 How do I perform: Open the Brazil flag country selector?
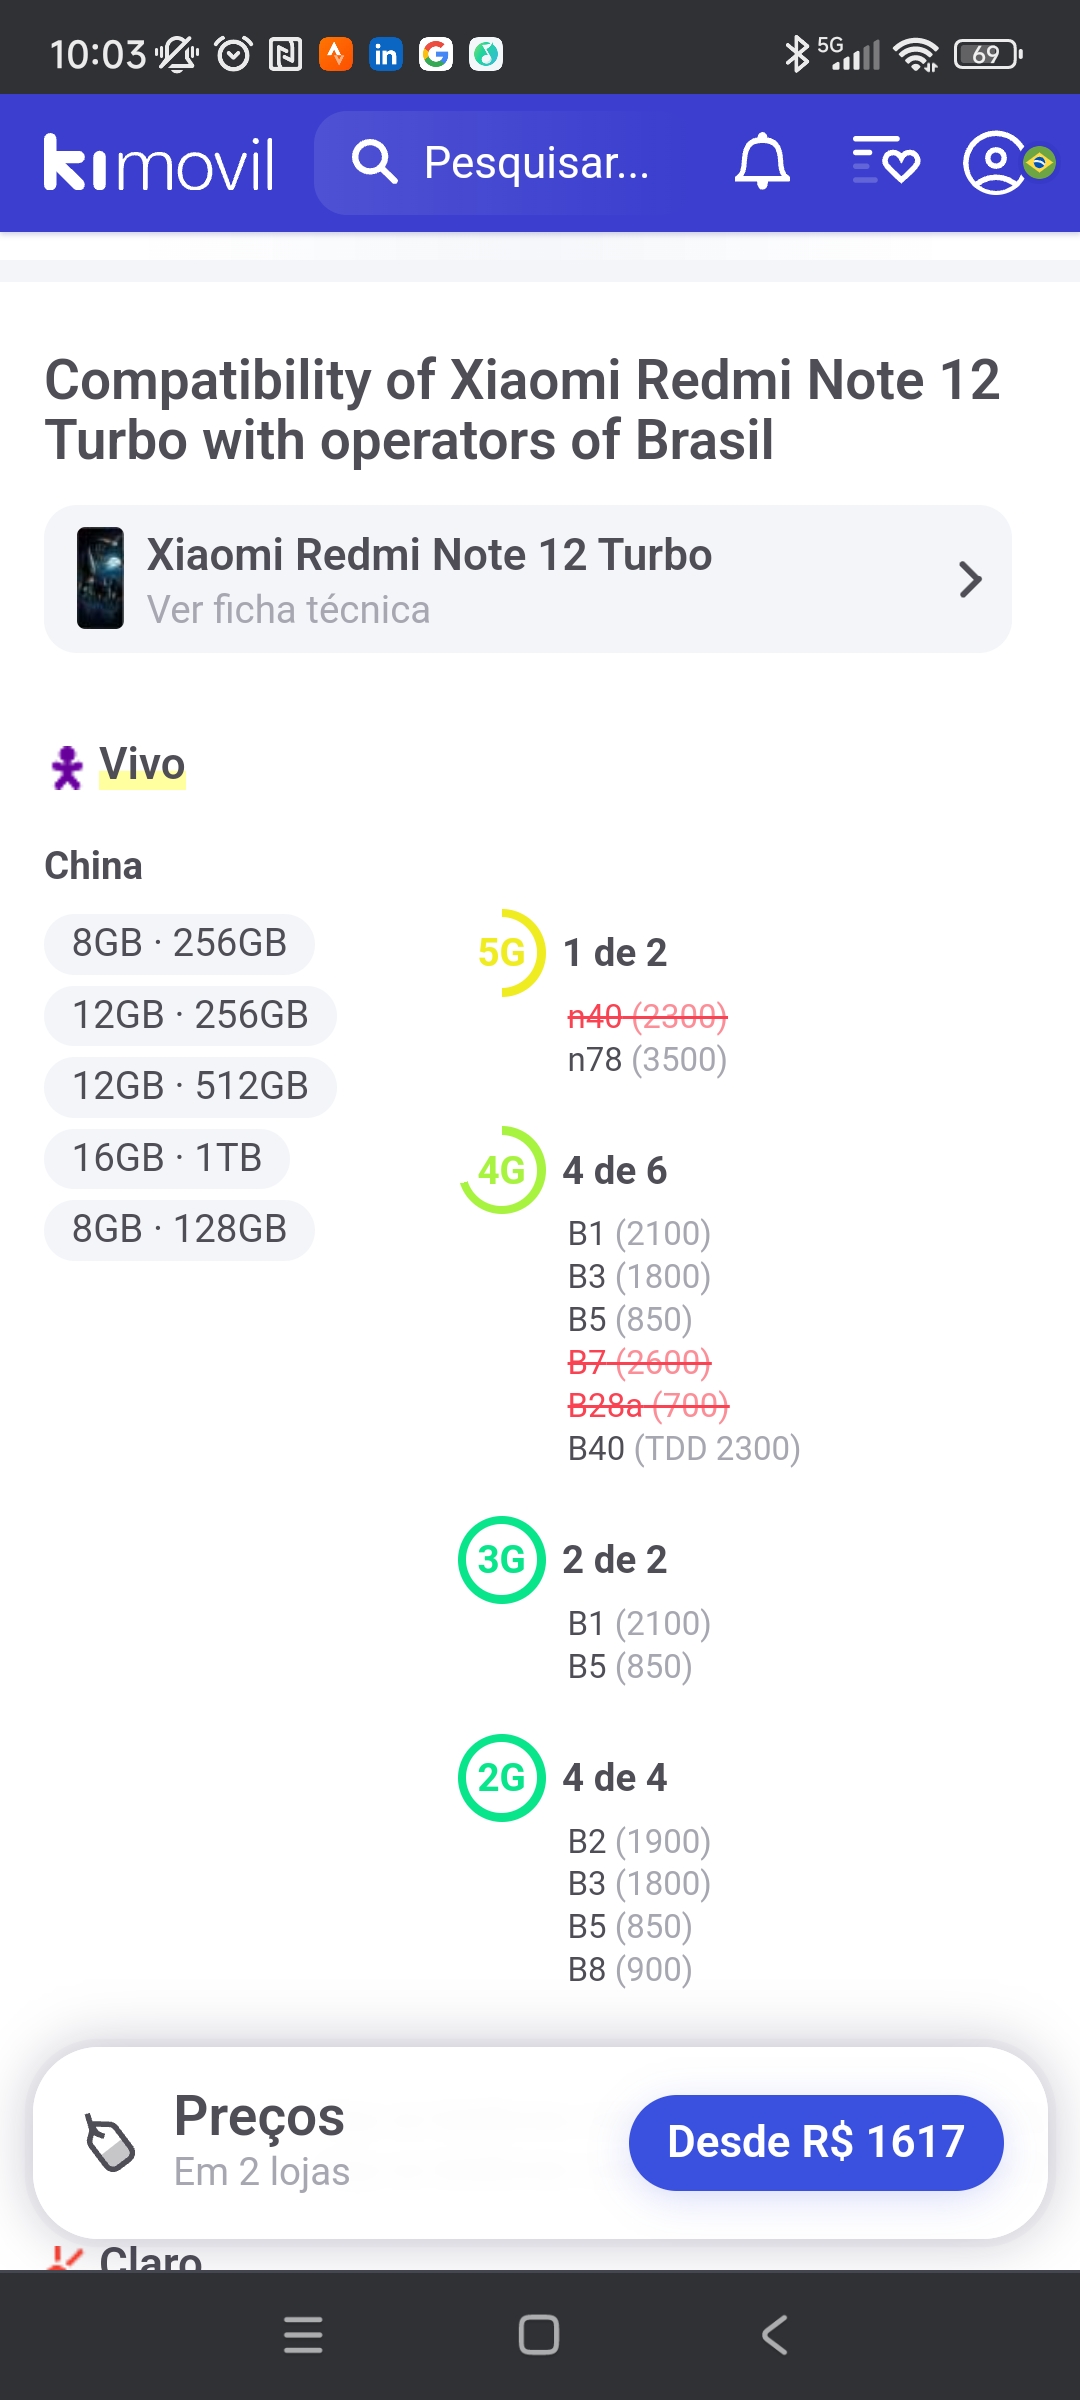click(1040, 162)
